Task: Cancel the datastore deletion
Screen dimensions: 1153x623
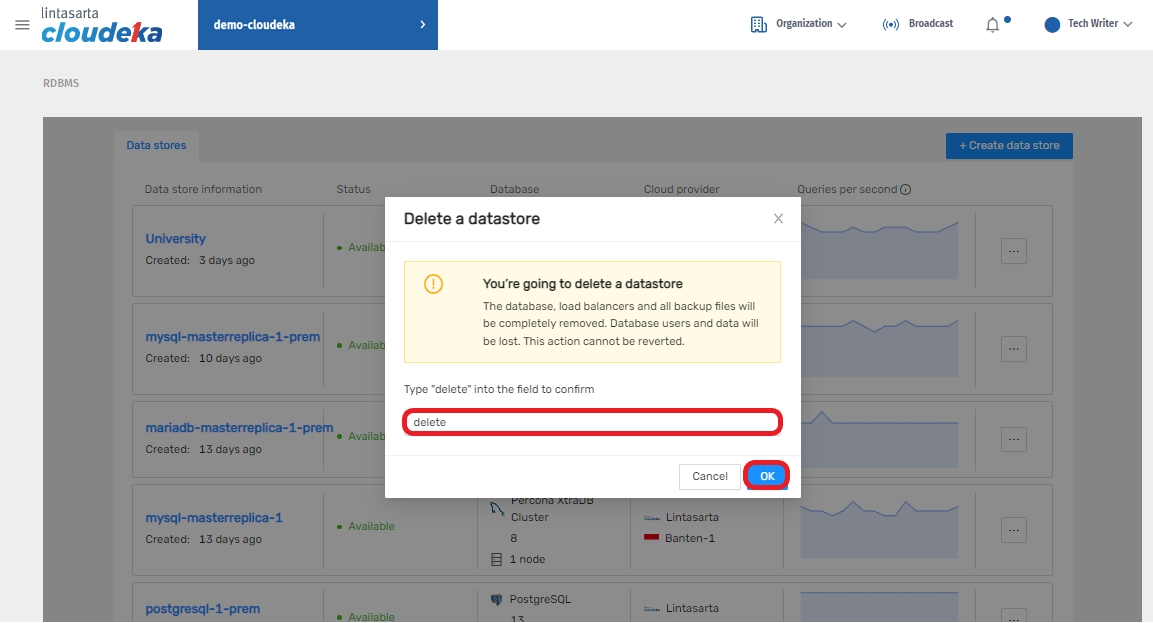Action: point(709,476)
